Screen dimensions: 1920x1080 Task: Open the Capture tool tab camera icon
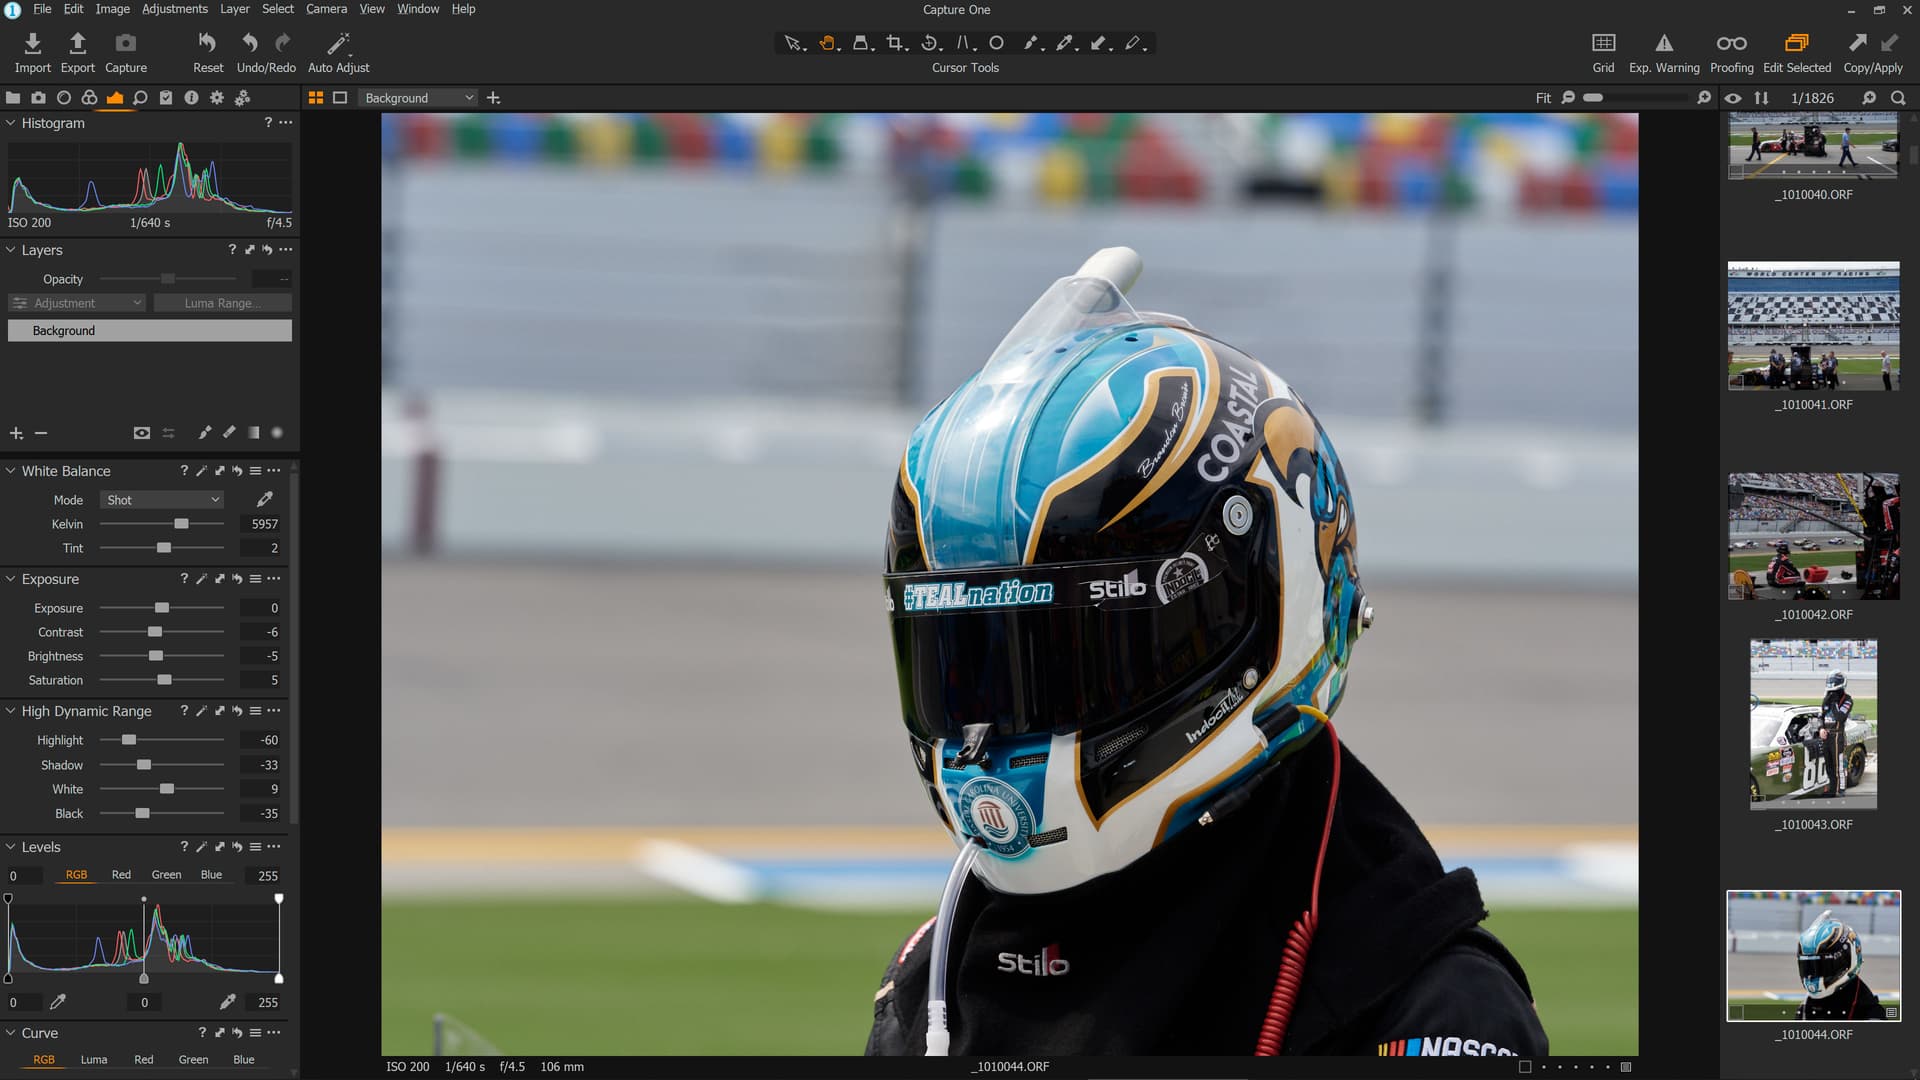coord(38,98)
